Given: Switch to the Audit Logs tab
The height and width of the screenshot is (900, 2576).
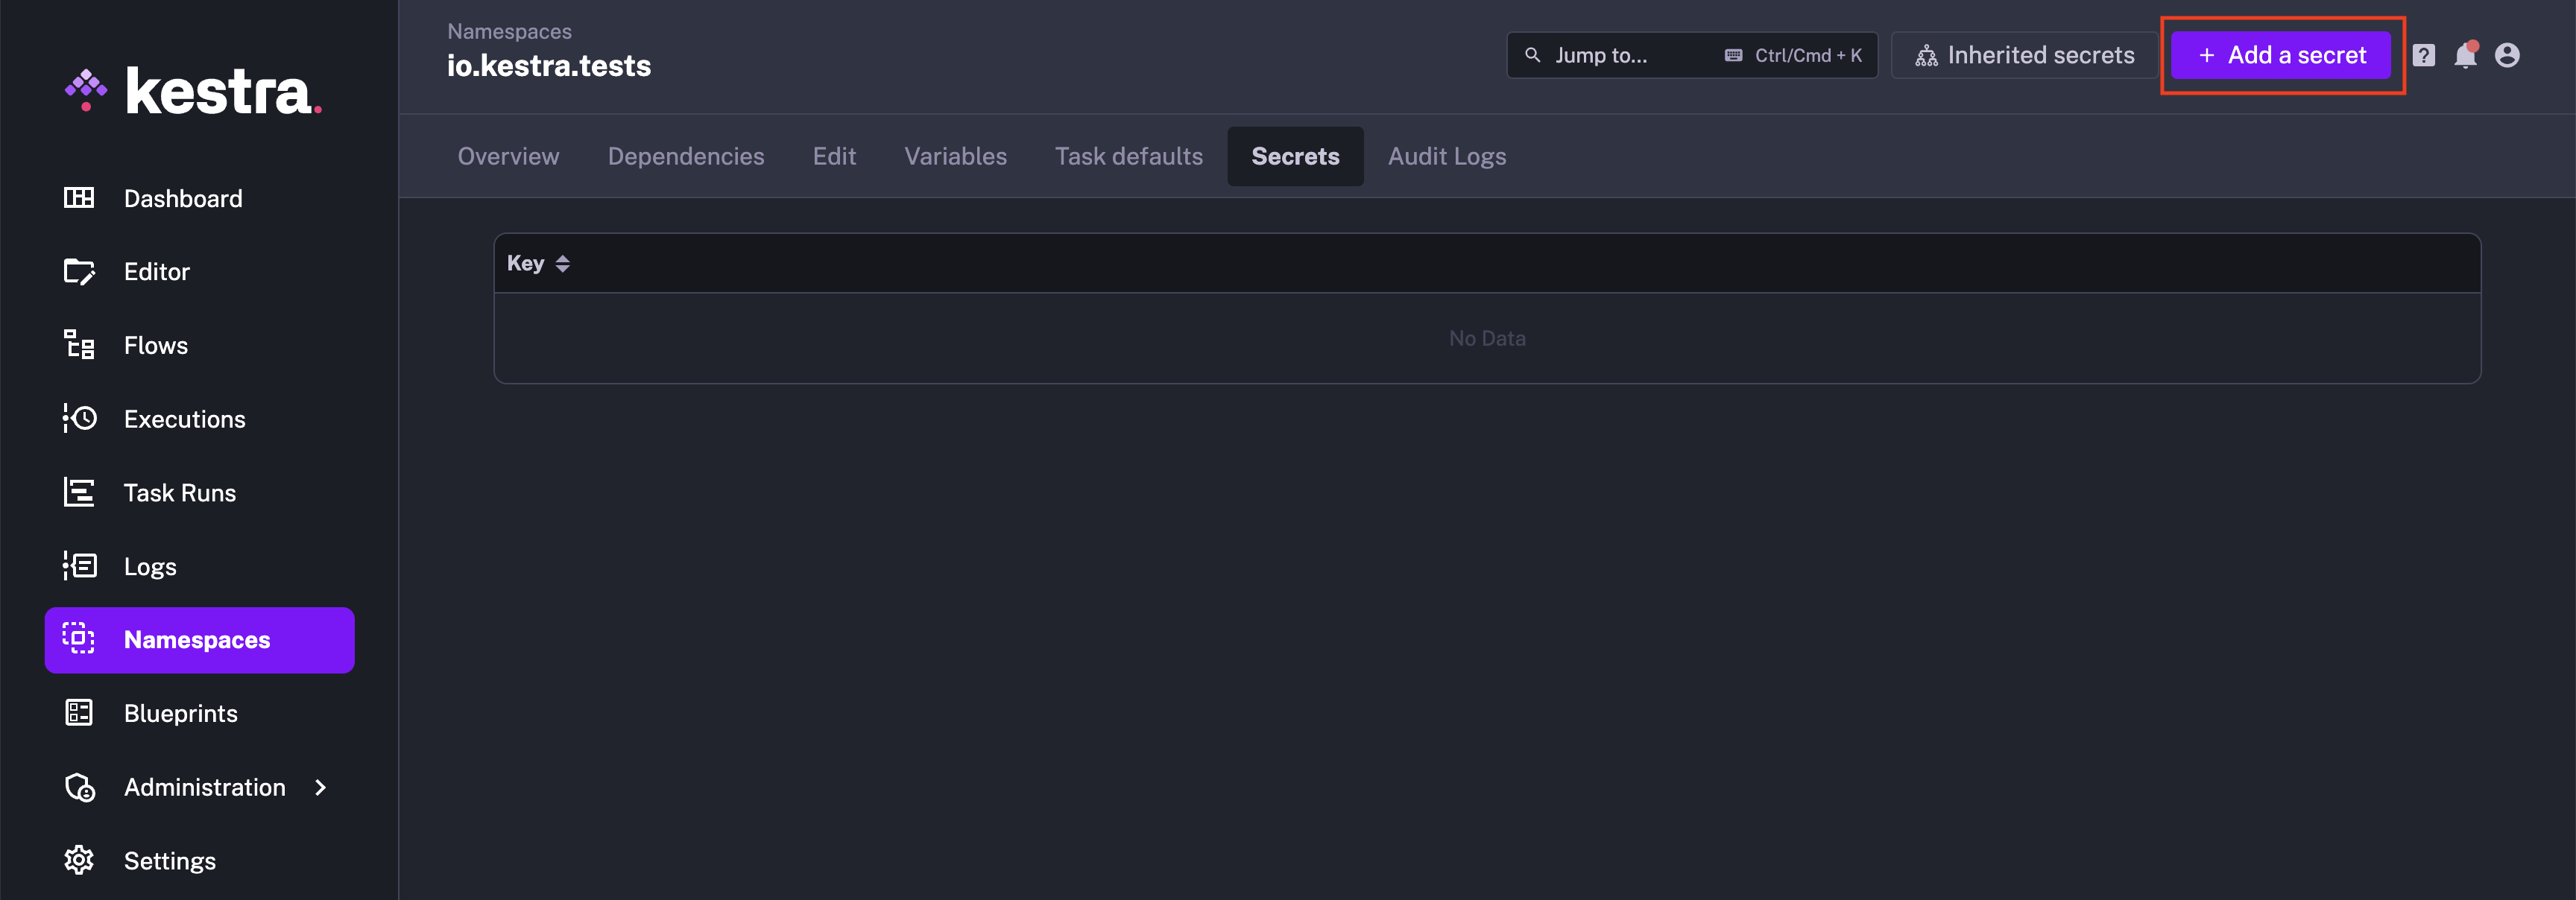Looking at the screenshot, I should pos(1446,156).
